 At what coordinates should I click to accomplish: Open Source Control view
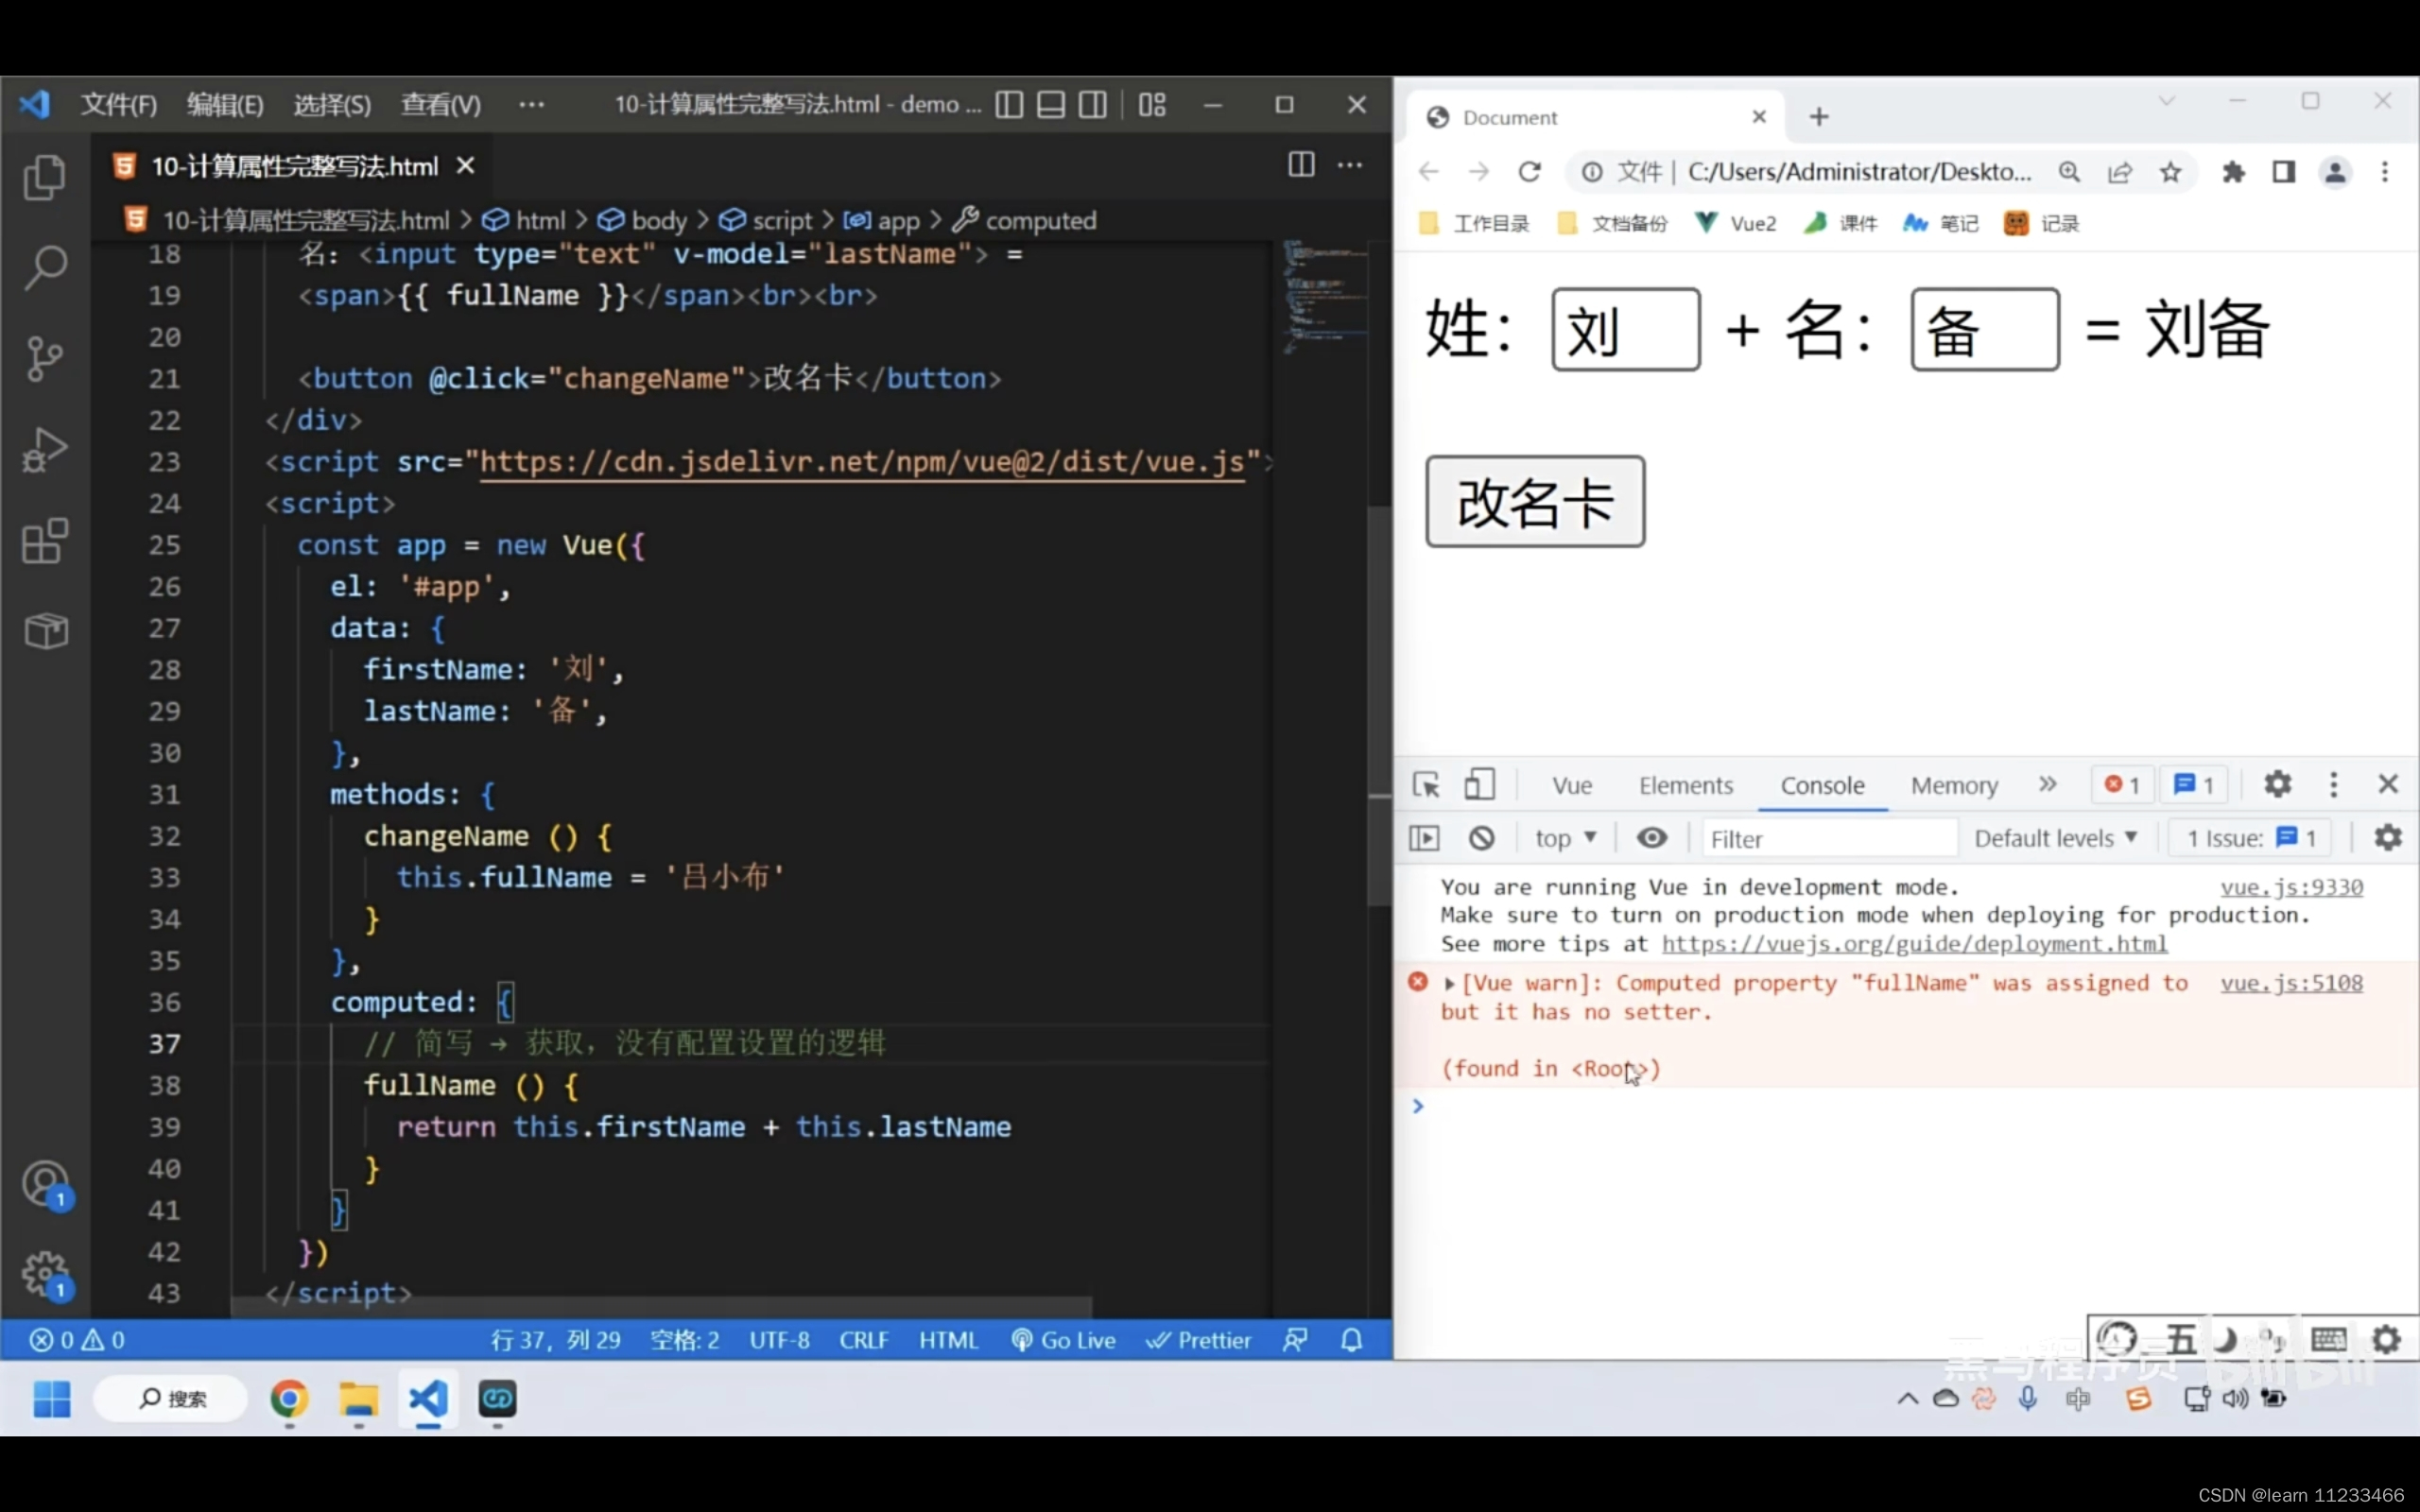click(45, 358)
